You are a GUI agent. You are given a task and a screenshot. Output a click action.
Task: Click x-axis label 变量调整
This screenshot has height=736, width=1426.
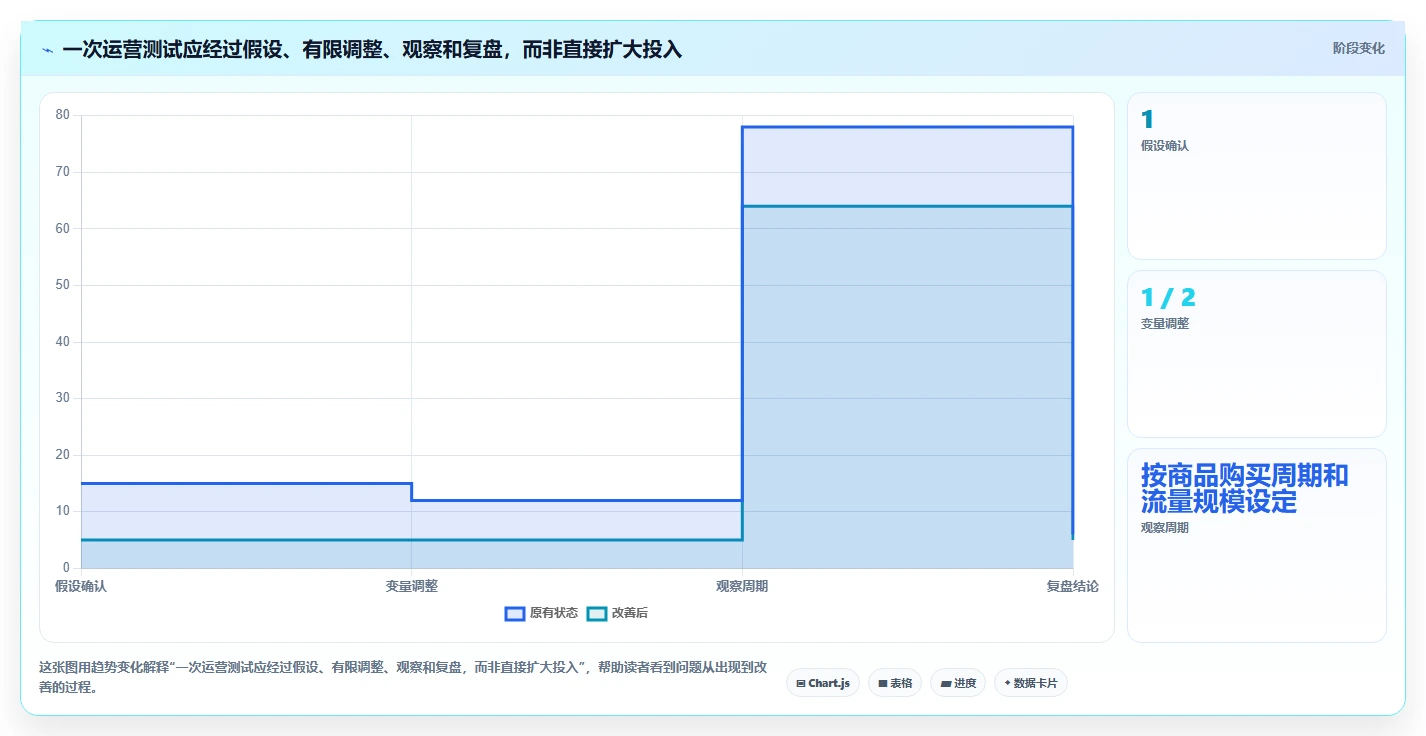click(411, 587)
